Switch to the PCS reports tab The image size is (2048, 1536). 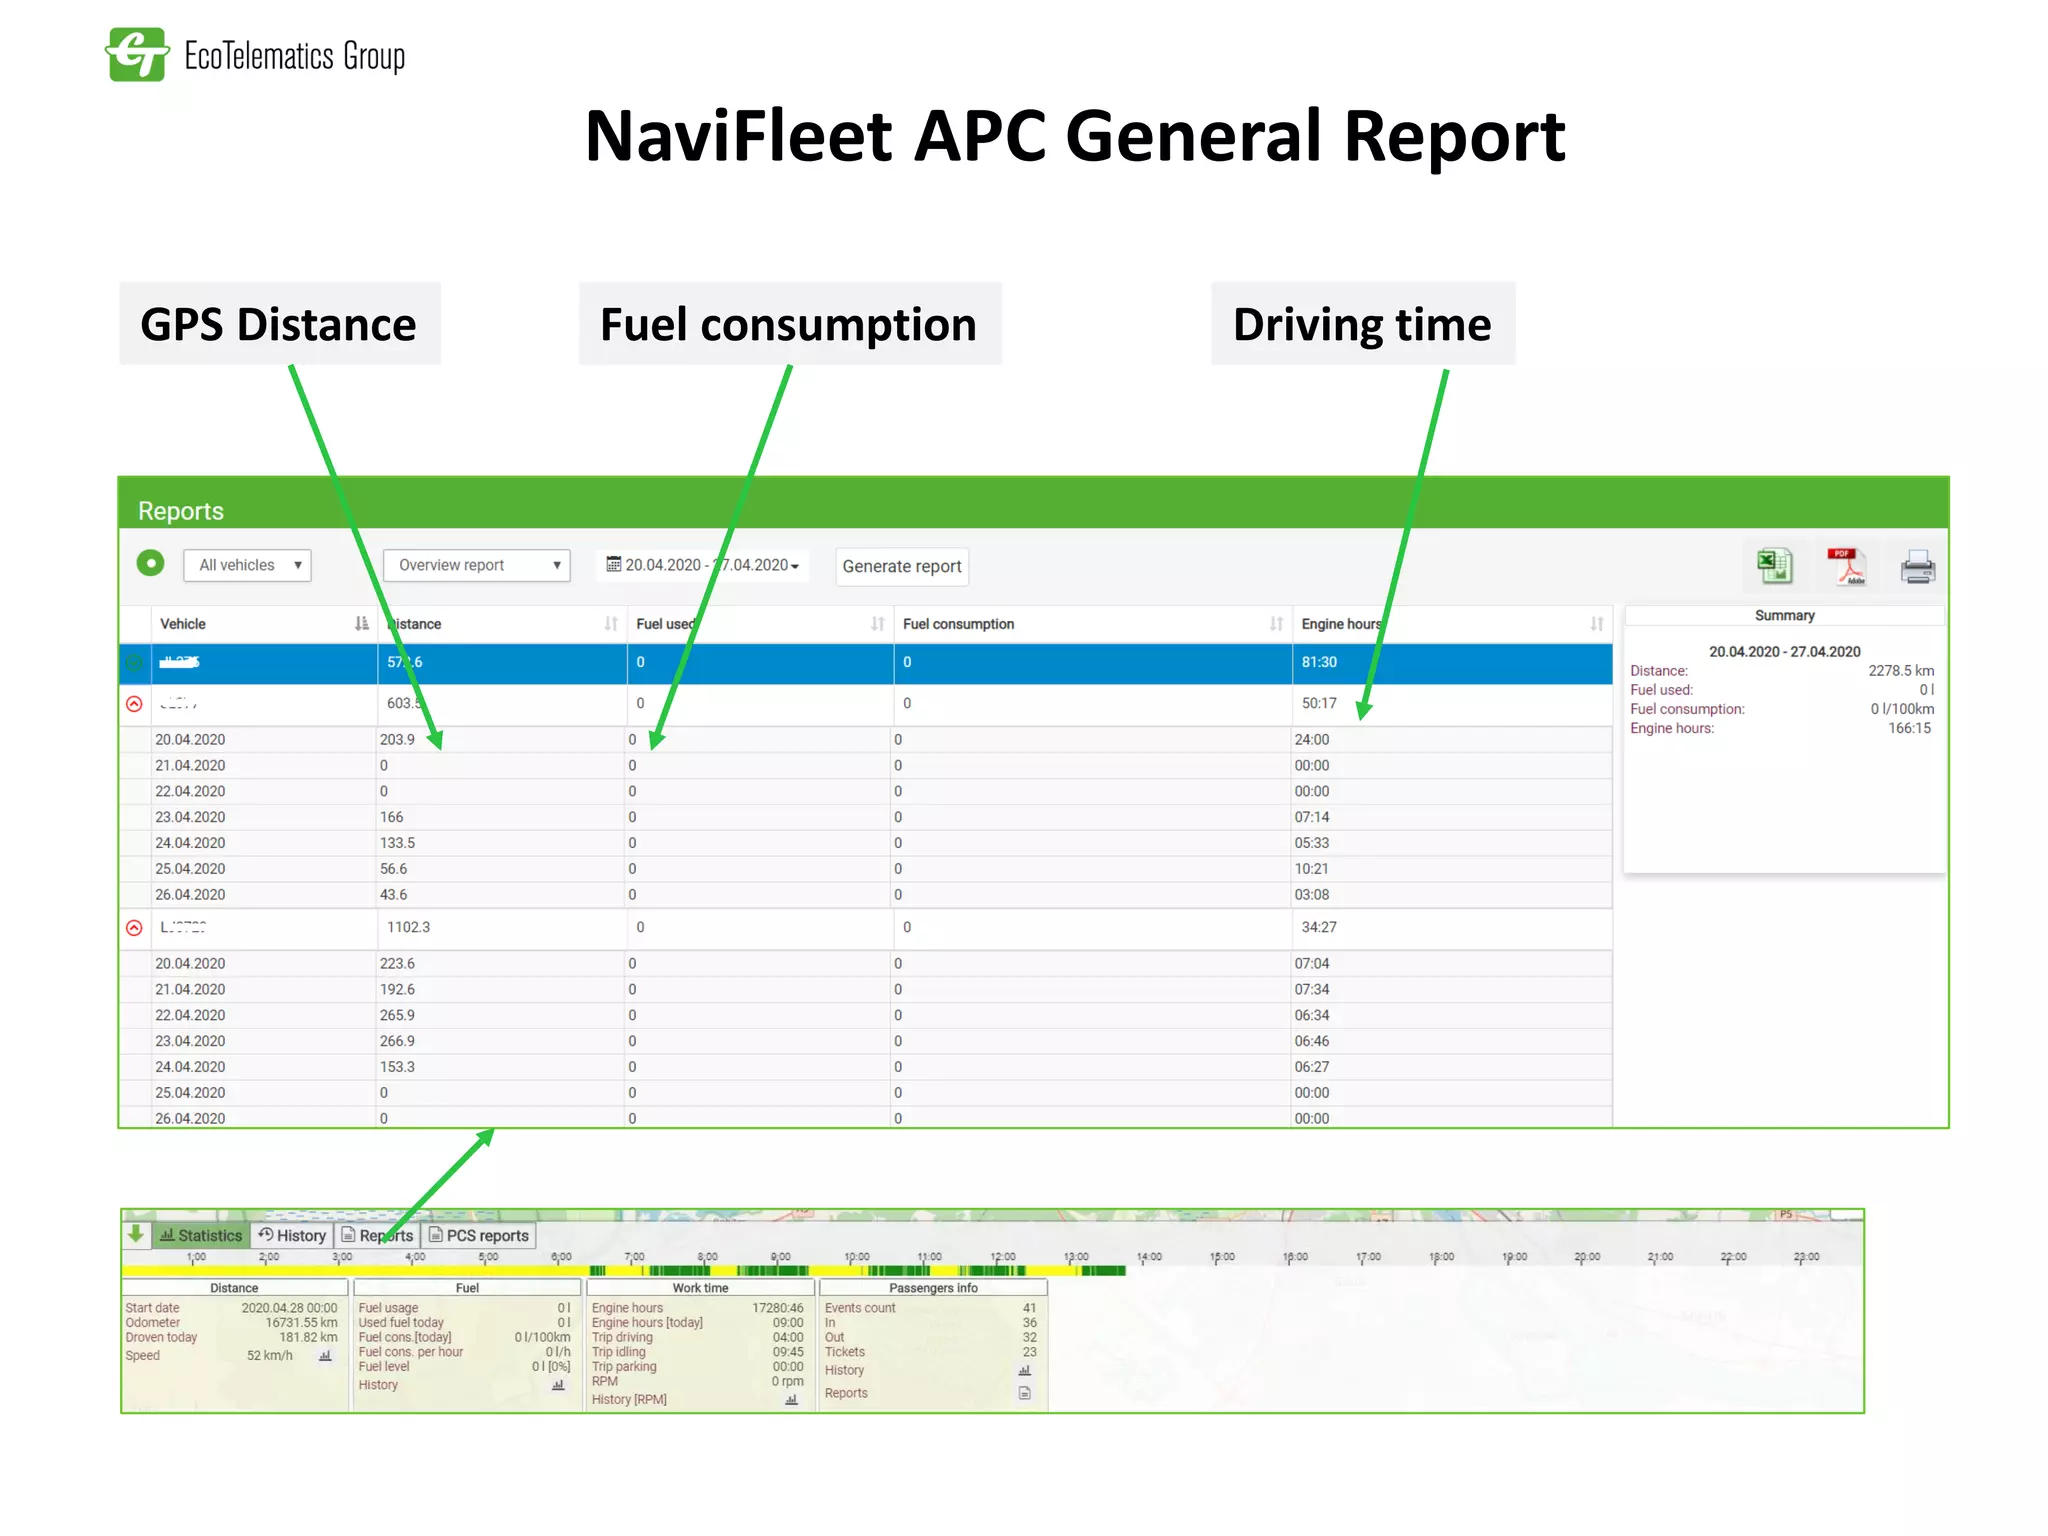(x=478, y=1235)
